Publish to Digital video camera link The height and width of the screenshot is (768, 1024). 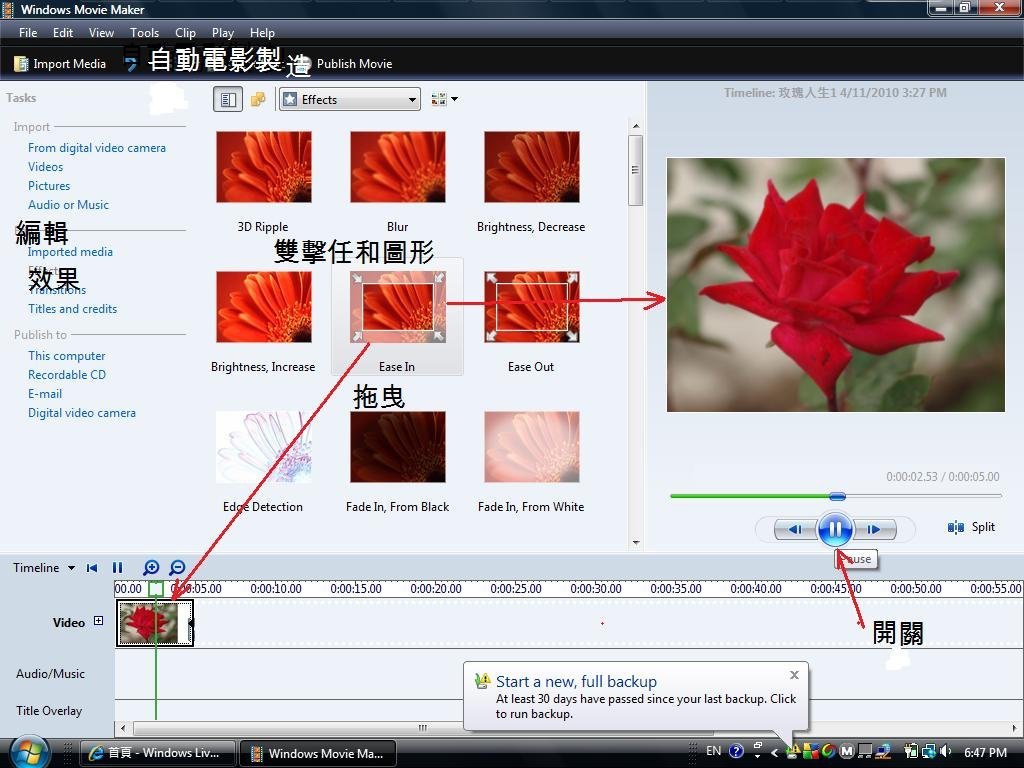(82, 412)
